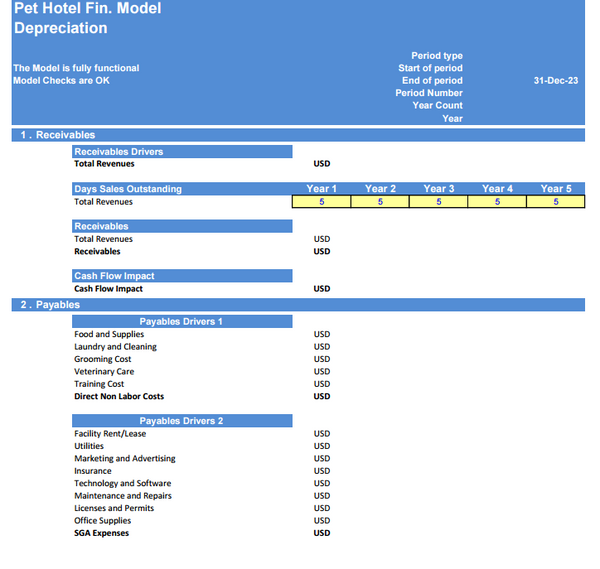Click the 1. Receivables section header
600x569 pixels.
pos(59,135)
